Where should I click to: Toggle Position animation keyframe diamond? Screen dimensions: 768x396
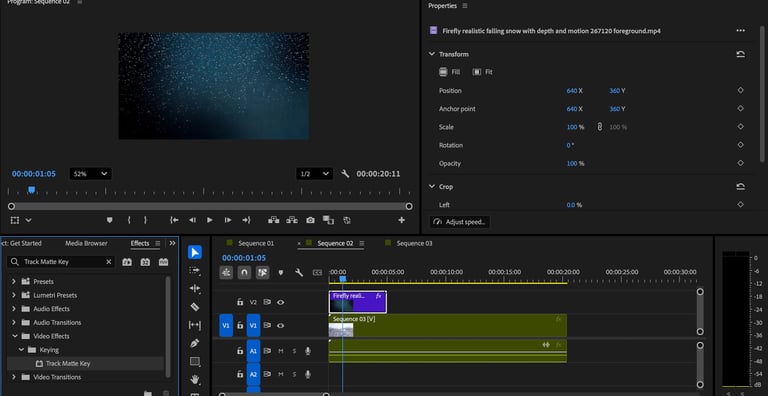coord(741,90)
